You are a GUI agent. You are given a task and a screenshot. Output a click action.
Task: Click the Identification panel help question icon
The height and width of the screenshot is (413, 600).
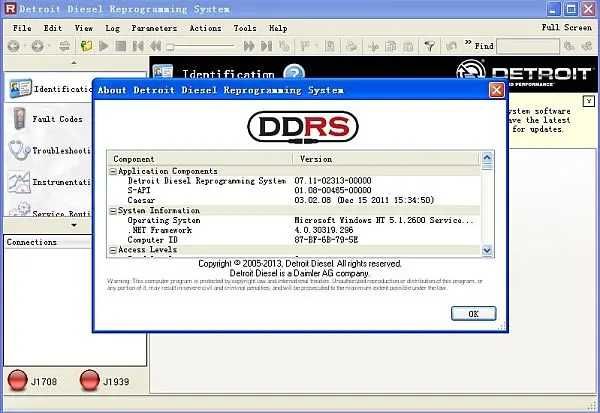294,72
